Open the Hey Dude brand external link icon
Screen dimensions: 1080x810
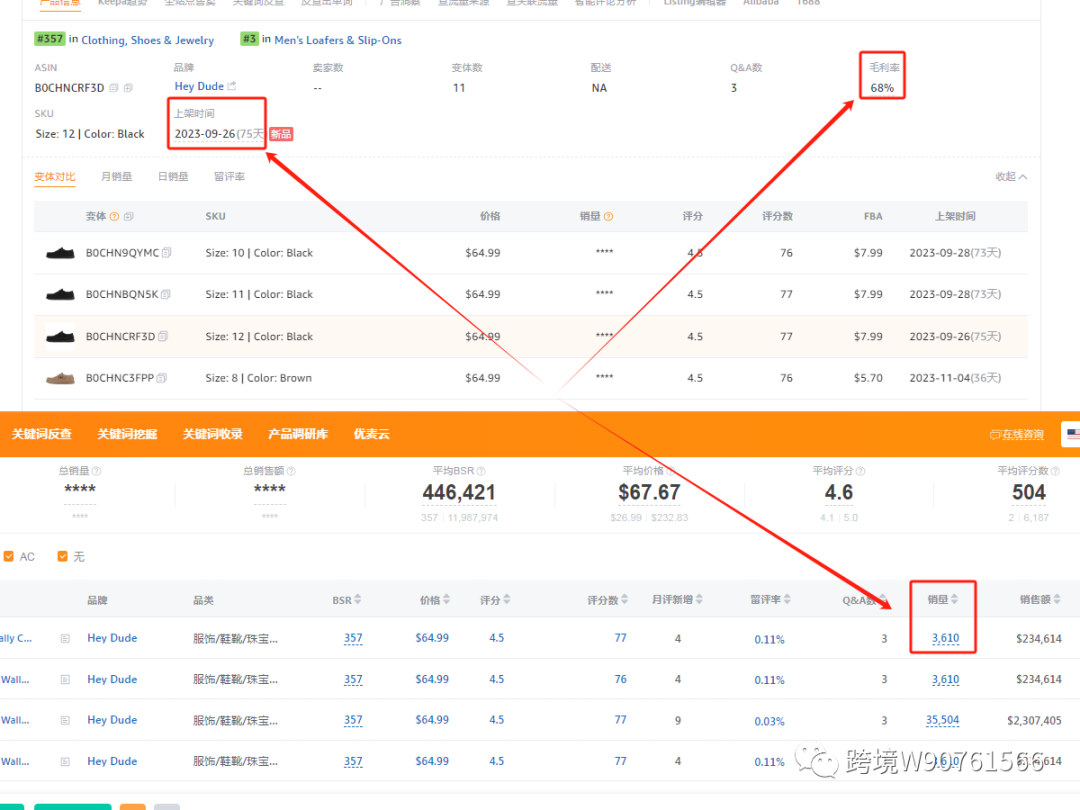coord(231,86)
